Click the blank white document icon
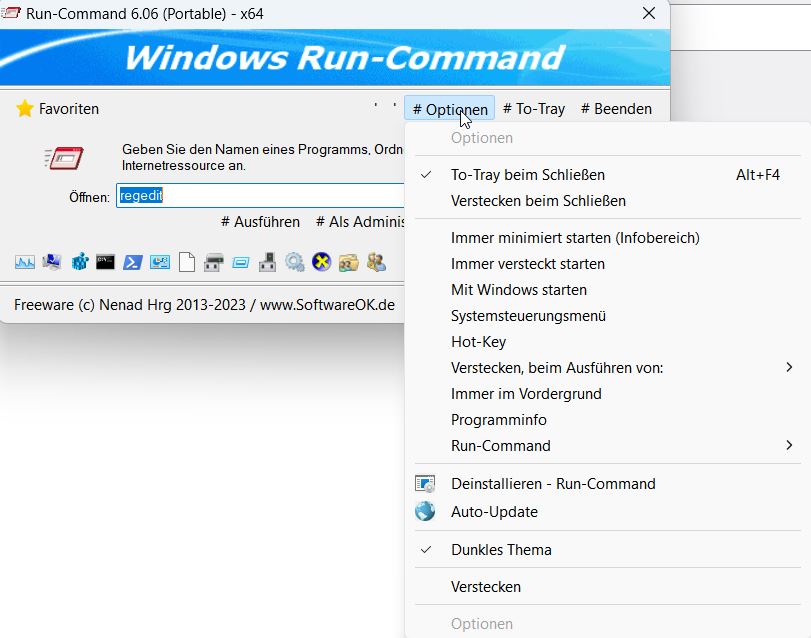This screenshot has height=638, width=811. (x=187, y=263)
